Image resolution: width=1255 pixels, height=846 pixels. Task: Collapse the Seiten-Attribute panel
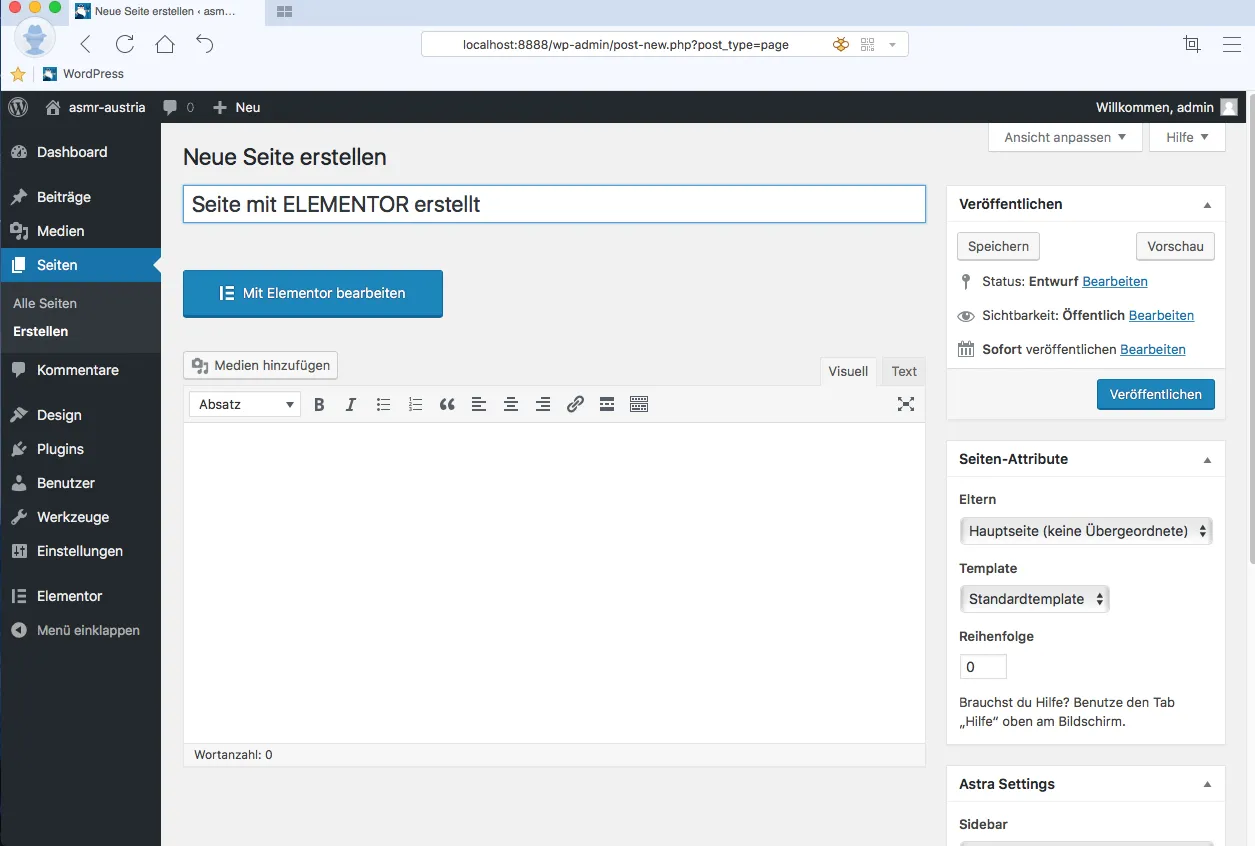click(1207, 460)
